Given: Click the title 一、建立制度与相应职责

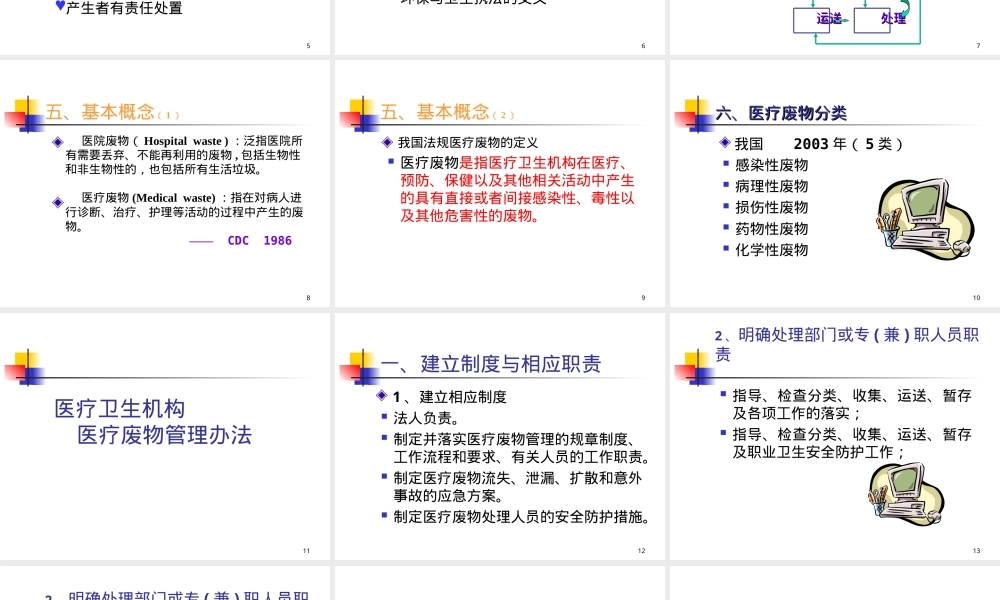Looking at the screenshot, I should point(491,364).
